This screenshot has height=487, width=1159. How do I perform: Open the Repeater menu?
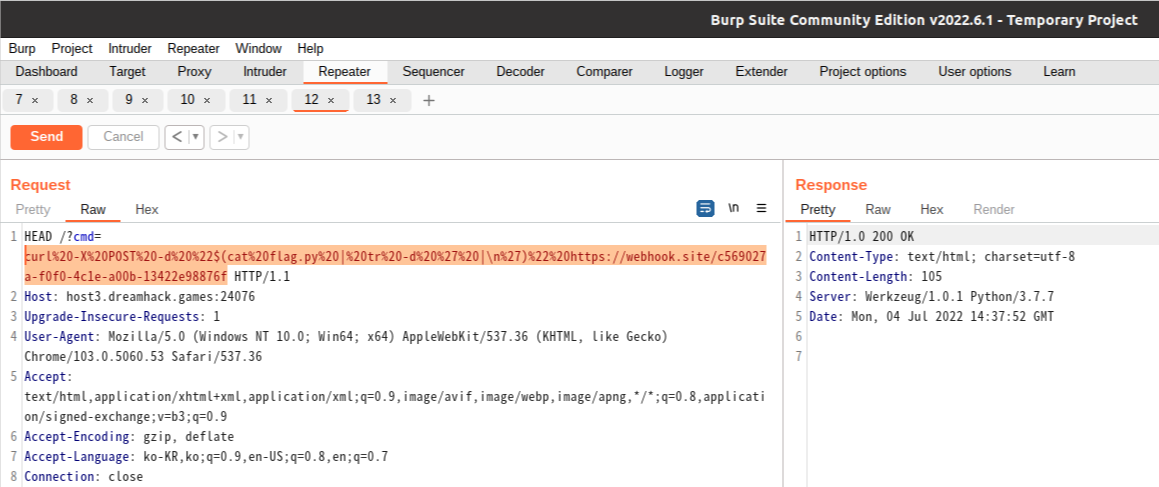click(194, 49)
